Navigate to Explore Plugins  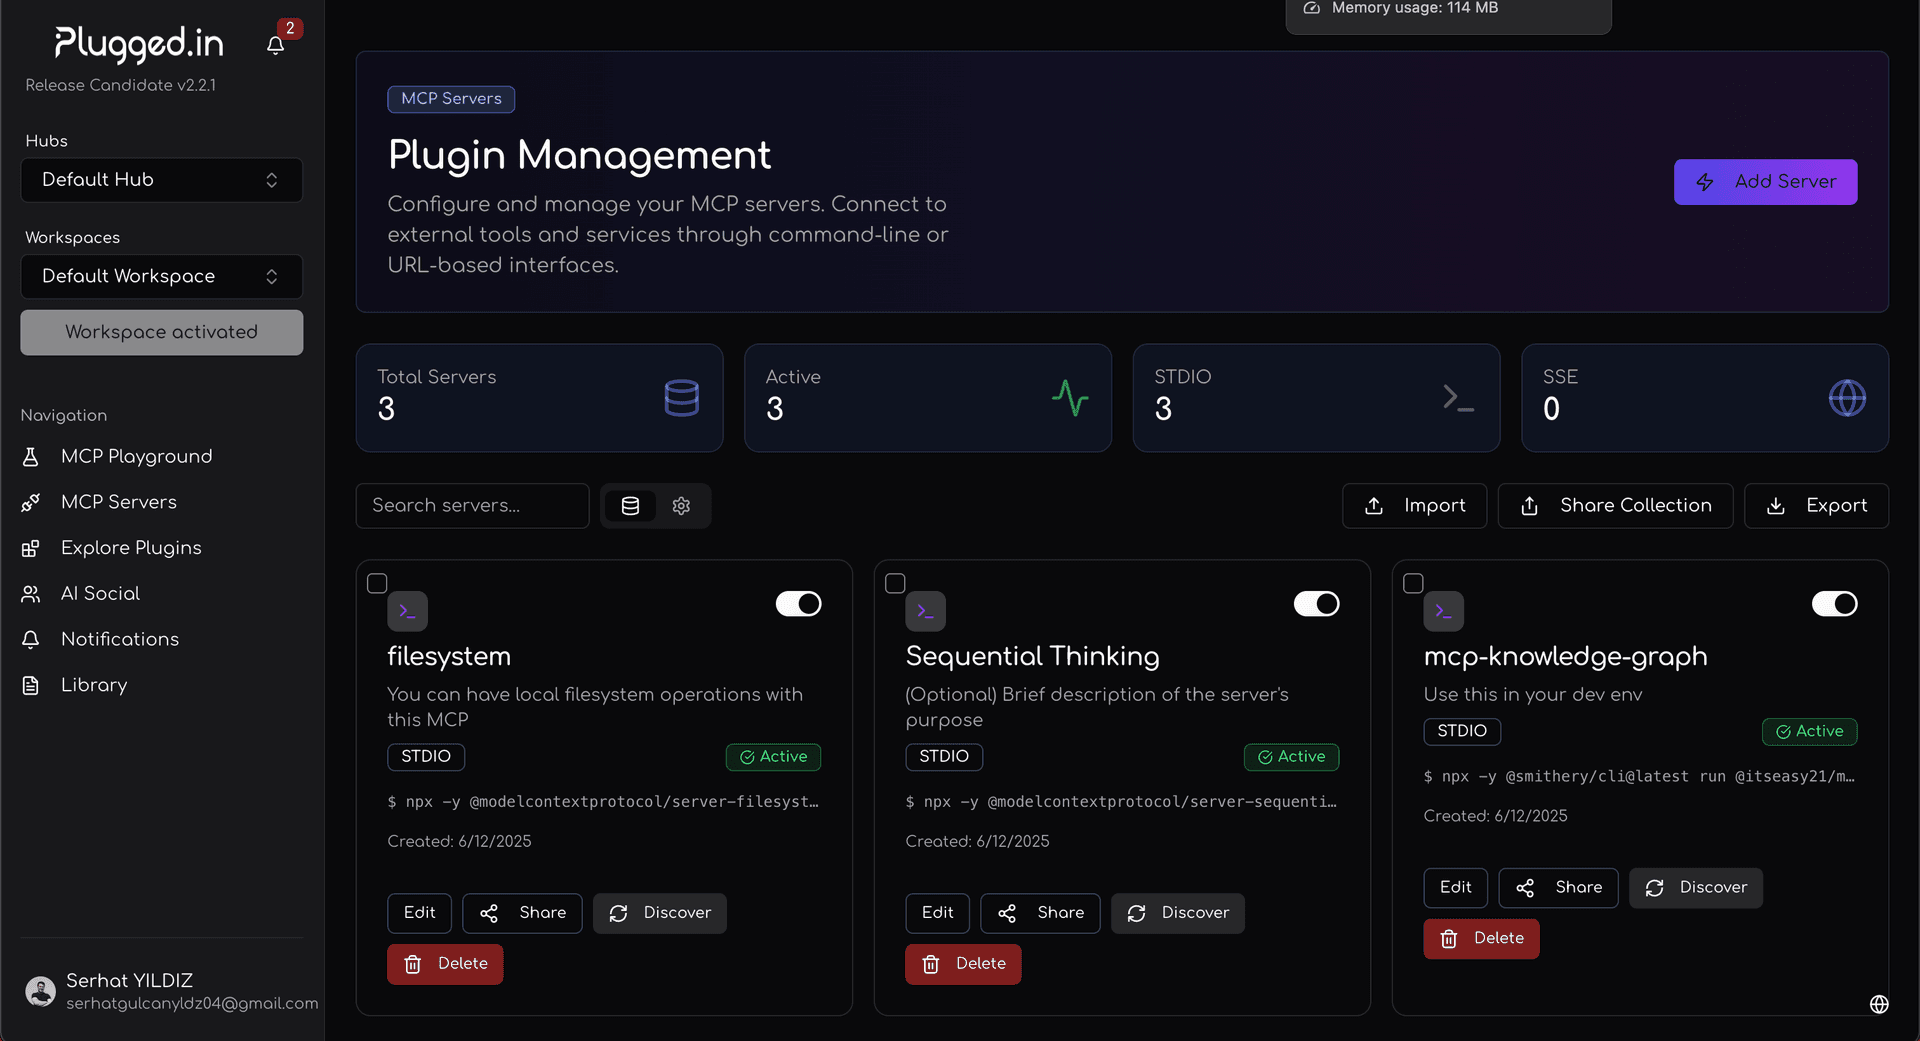click(131, 549)
